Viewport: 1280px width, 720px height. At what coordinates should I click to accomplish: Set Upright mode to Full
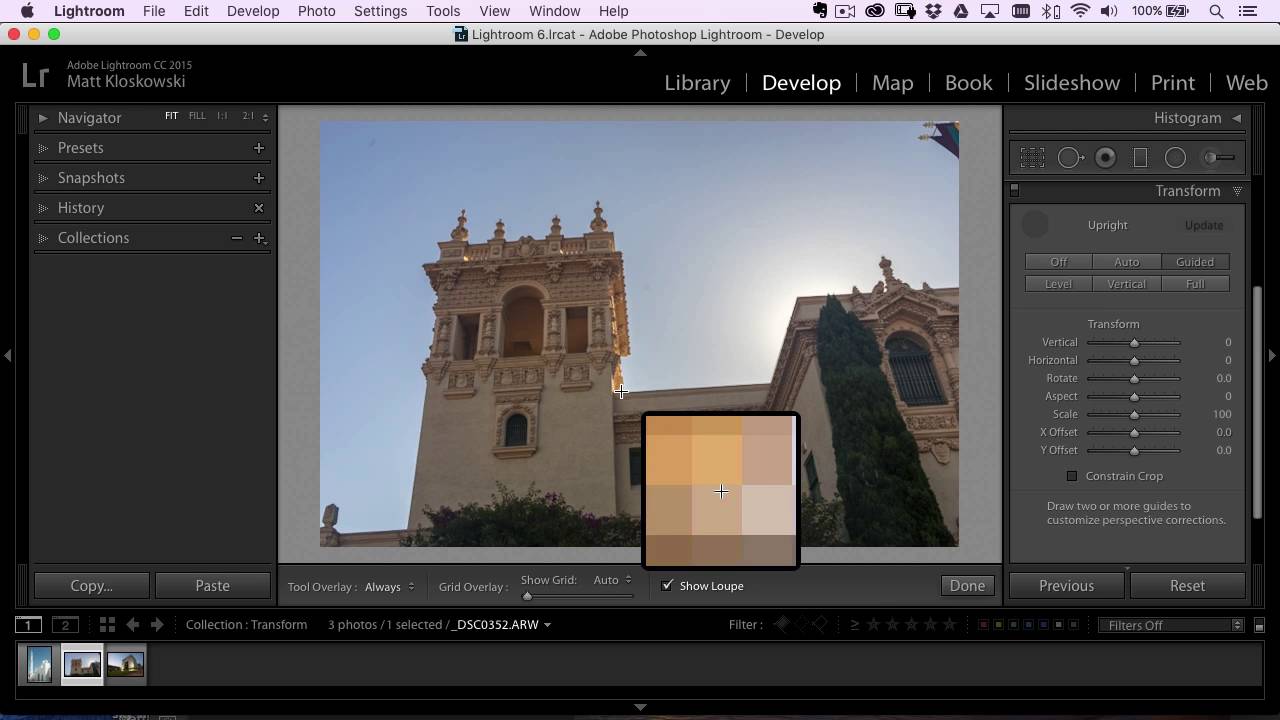[x=1195, y=284]
